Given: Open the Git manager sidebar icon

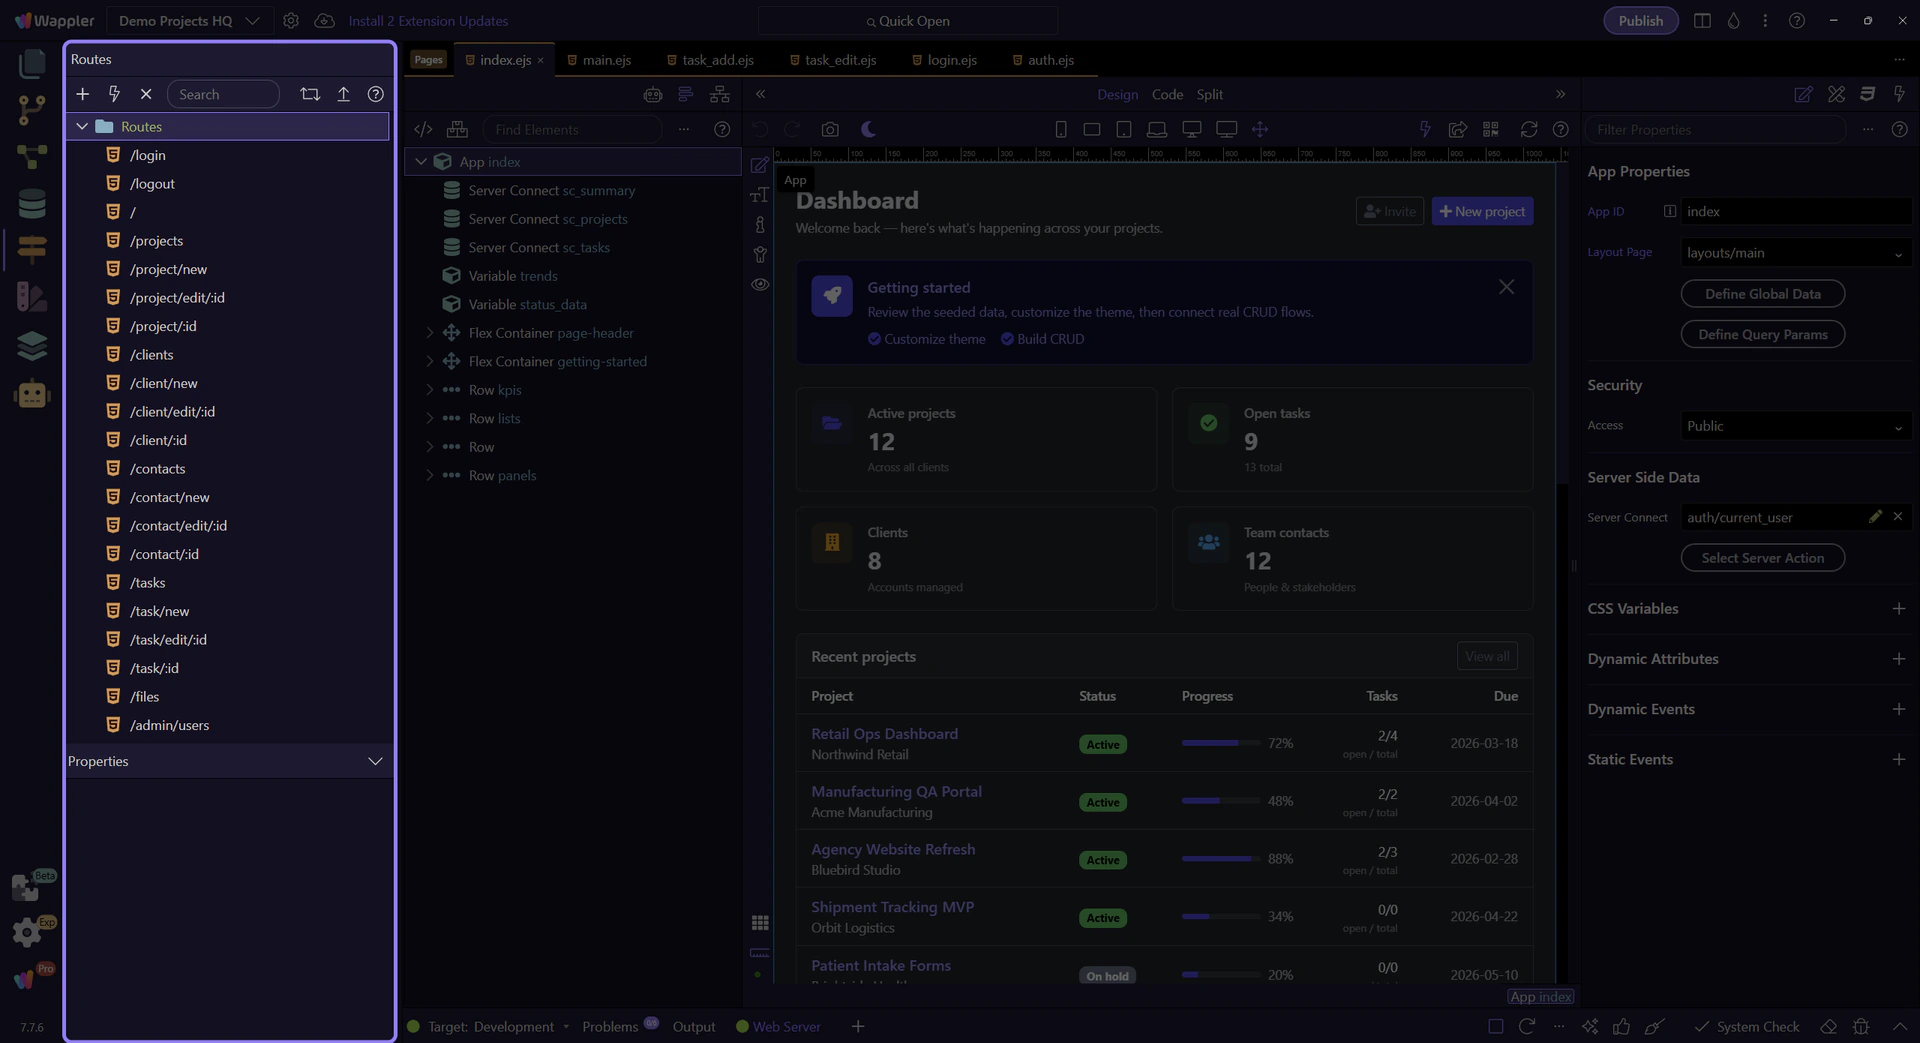Looking at the screenshot, I should pos(32,110).
